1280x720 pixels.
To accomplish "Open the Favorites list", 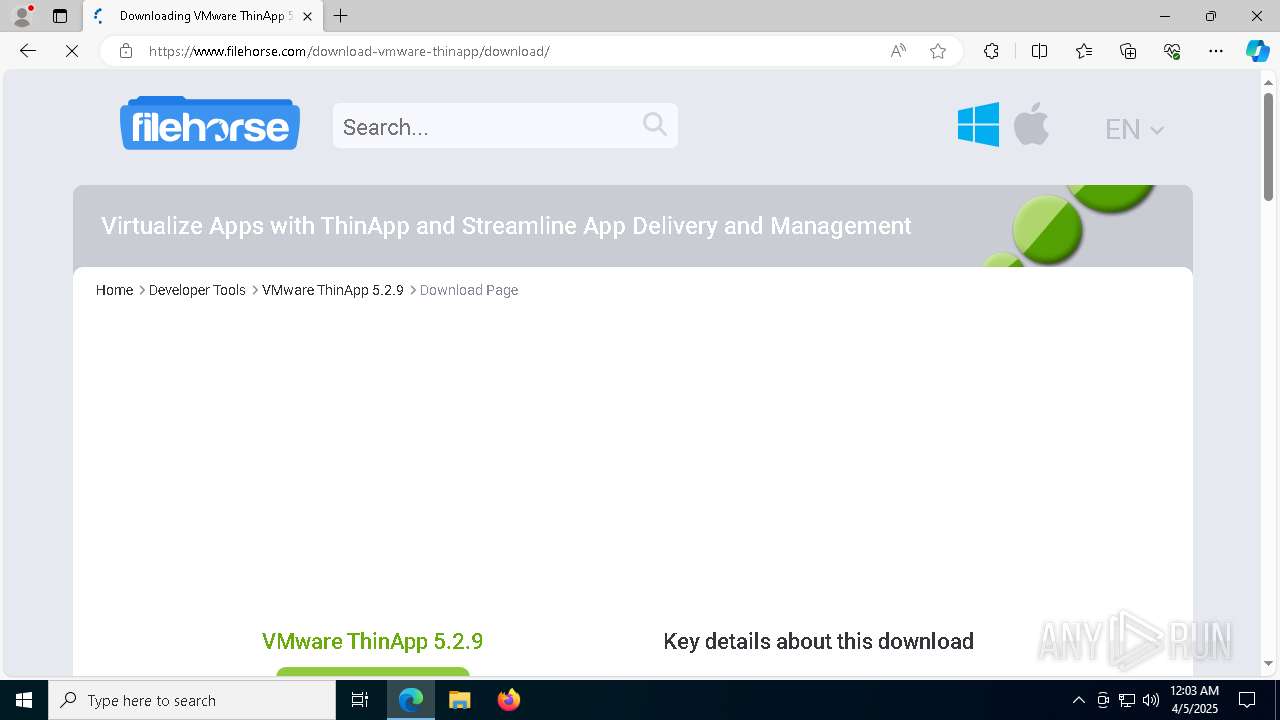I will tap(1084, 51).
